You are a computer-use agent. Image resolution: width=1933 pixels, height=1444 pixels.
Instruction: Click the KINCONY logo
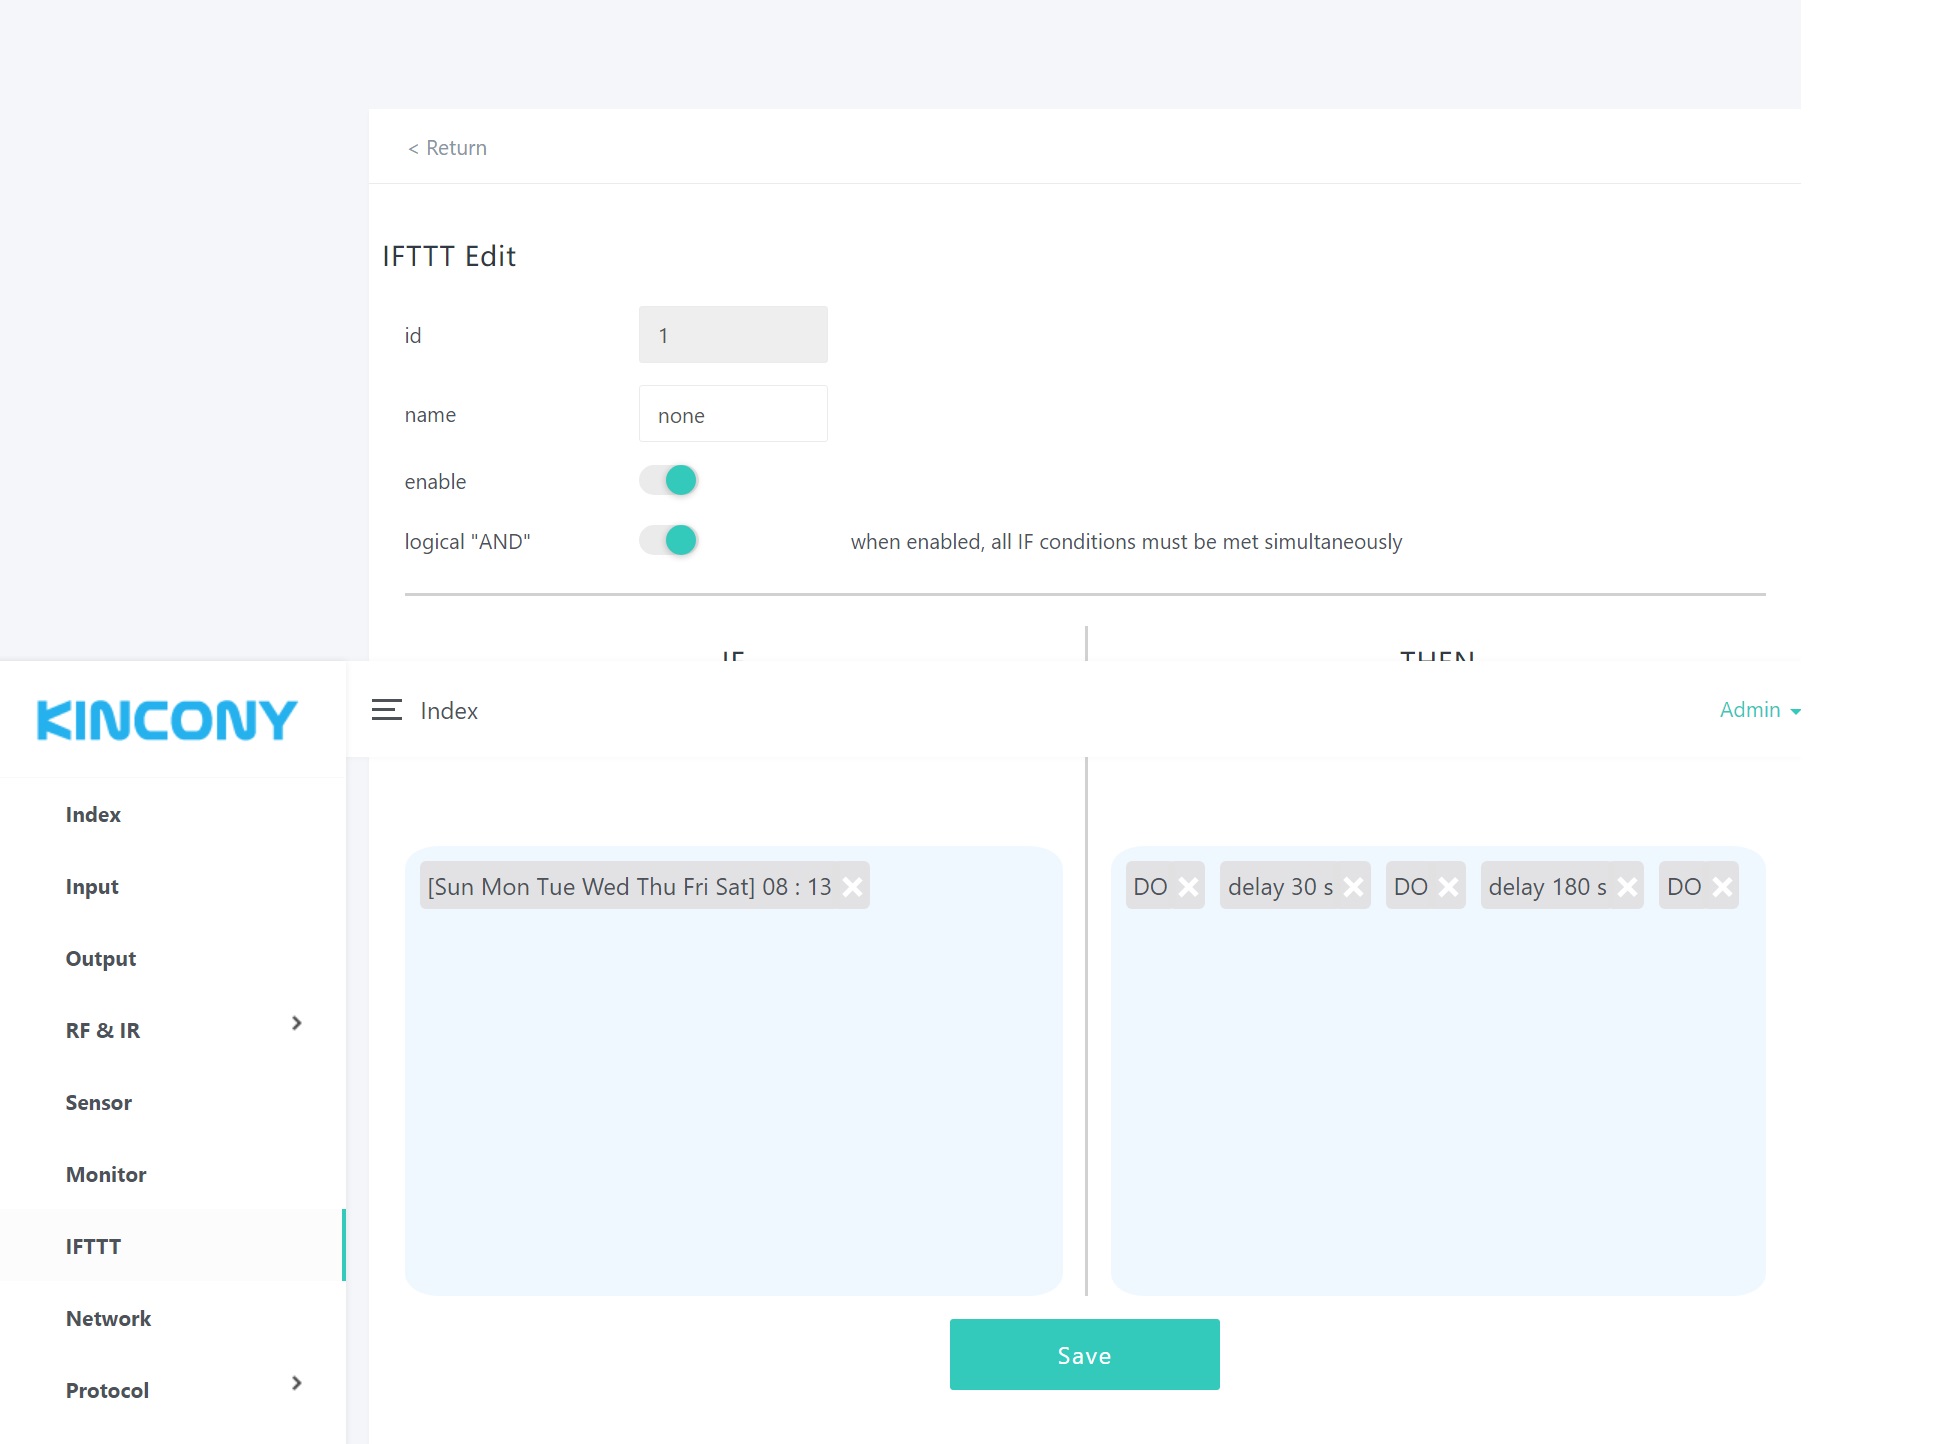(167, 720)
